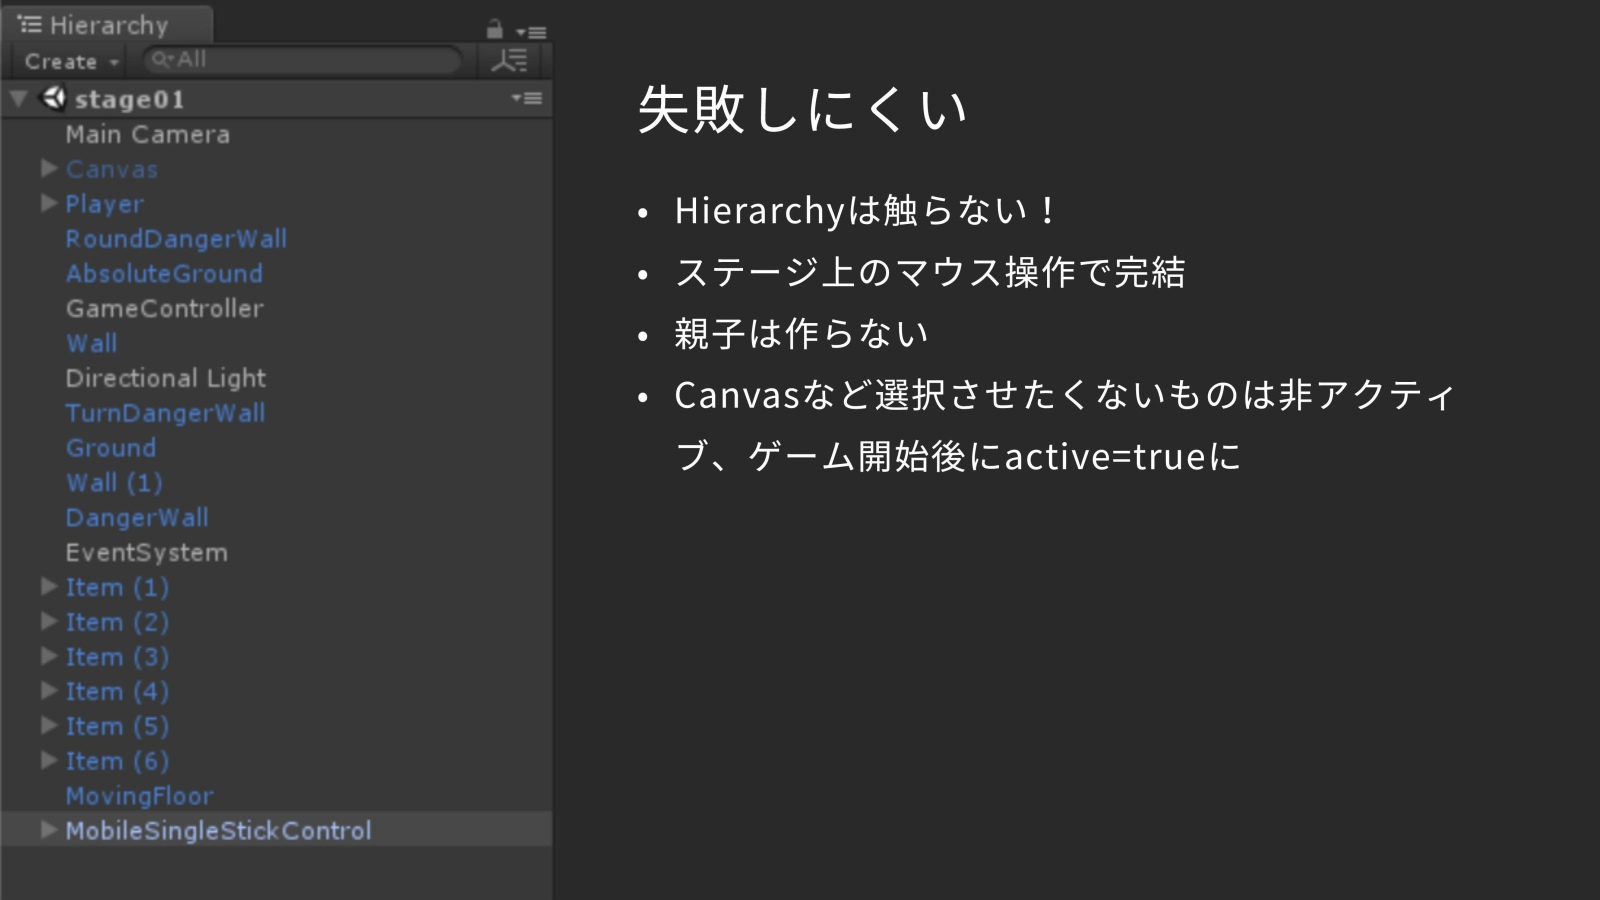Collapse the stage01 scene foldout

coord(19,99)
